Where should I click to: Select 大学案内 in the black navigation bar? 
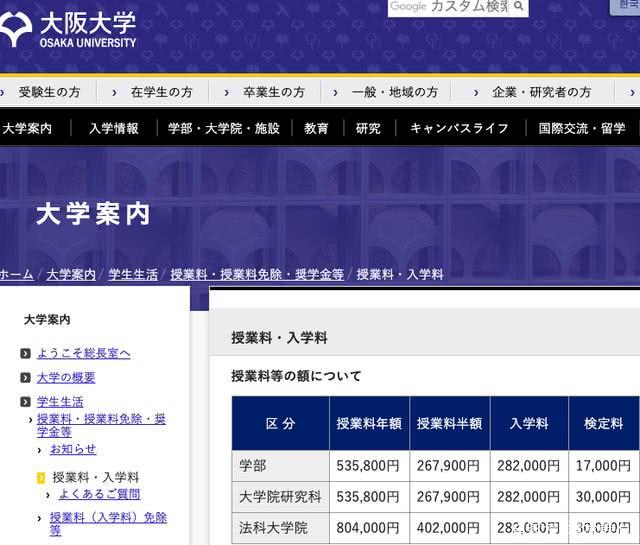click(27, 129)
